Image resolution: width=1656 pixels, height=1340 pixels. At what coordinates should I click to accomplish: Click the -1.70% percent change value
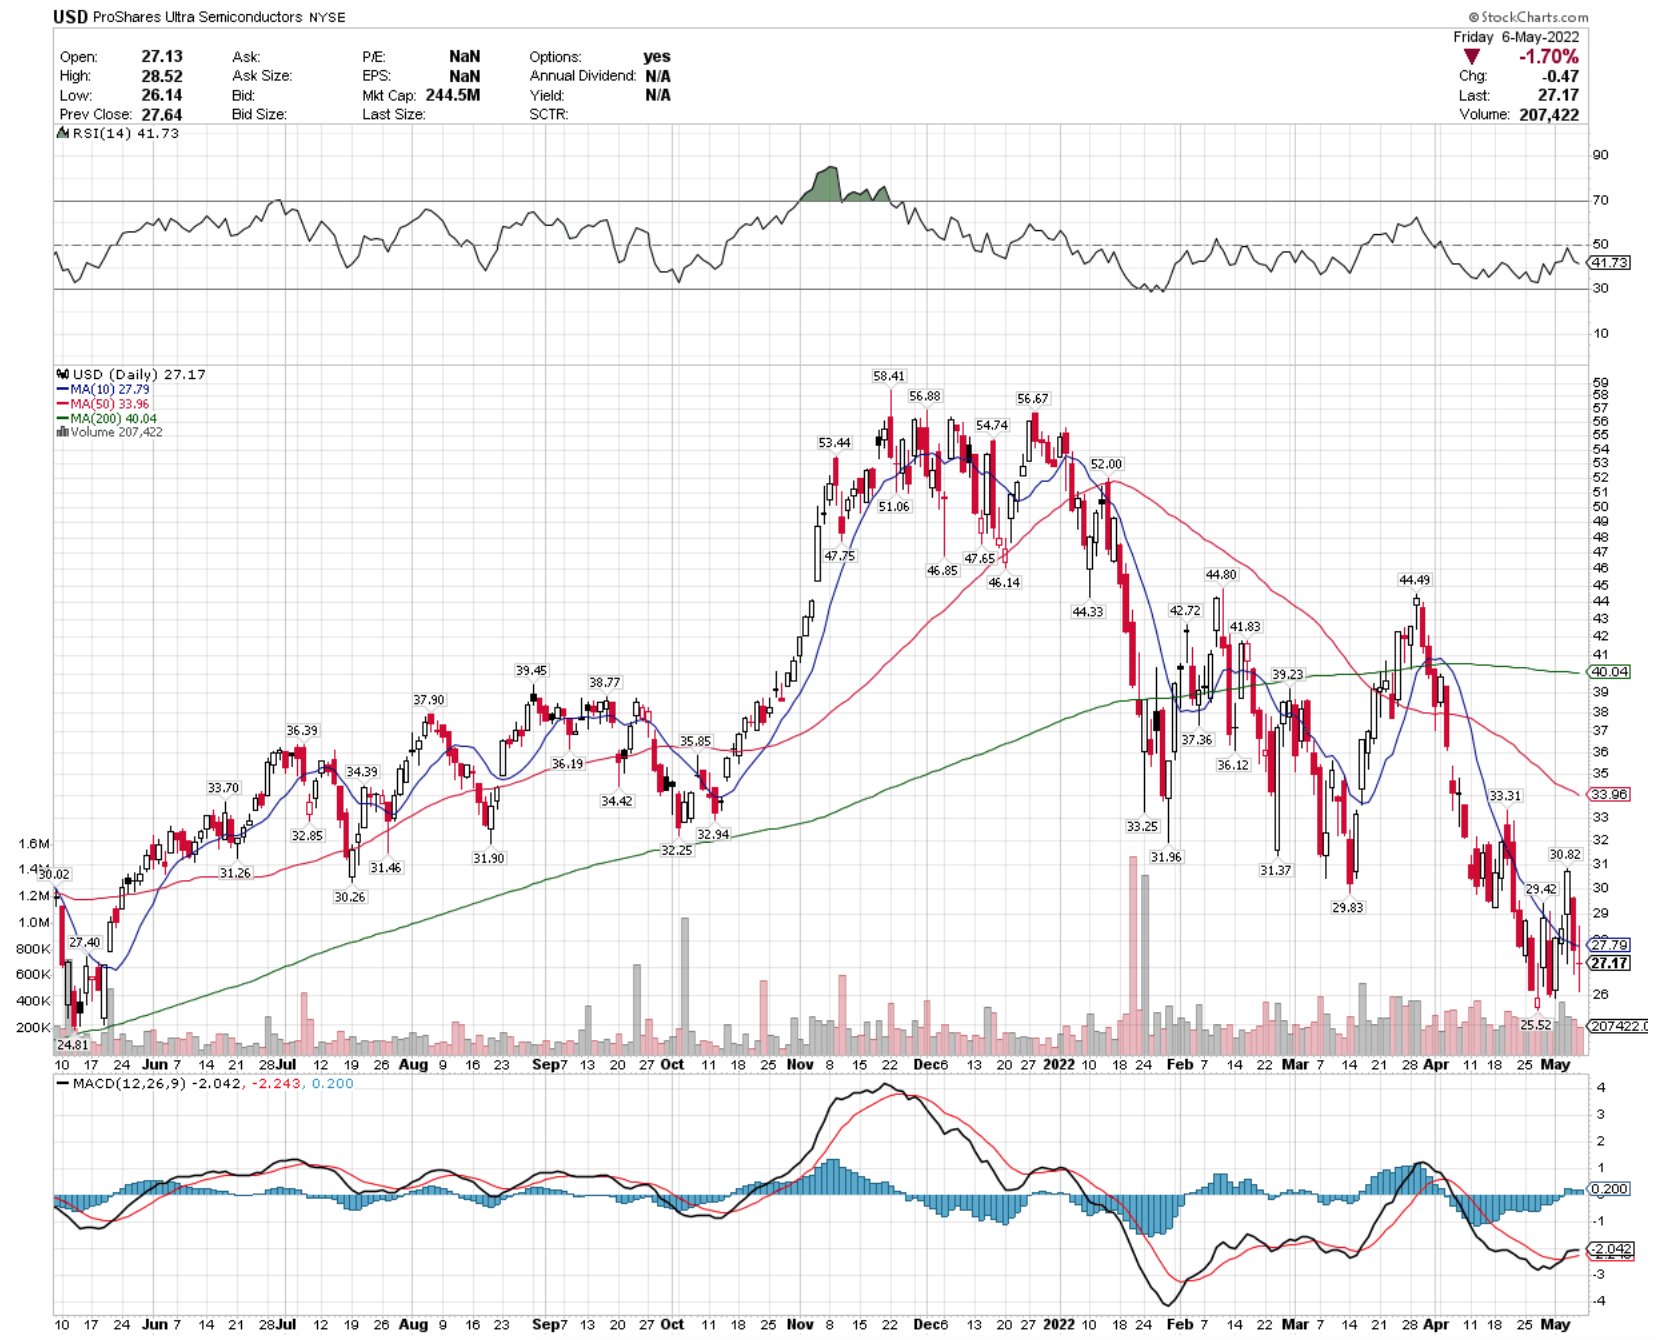click(1548, 57)
